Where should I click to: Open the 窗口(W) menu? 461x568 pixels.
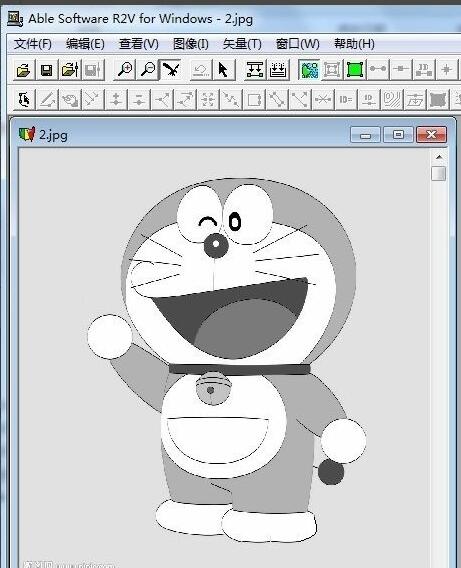[x=298, y=44]
